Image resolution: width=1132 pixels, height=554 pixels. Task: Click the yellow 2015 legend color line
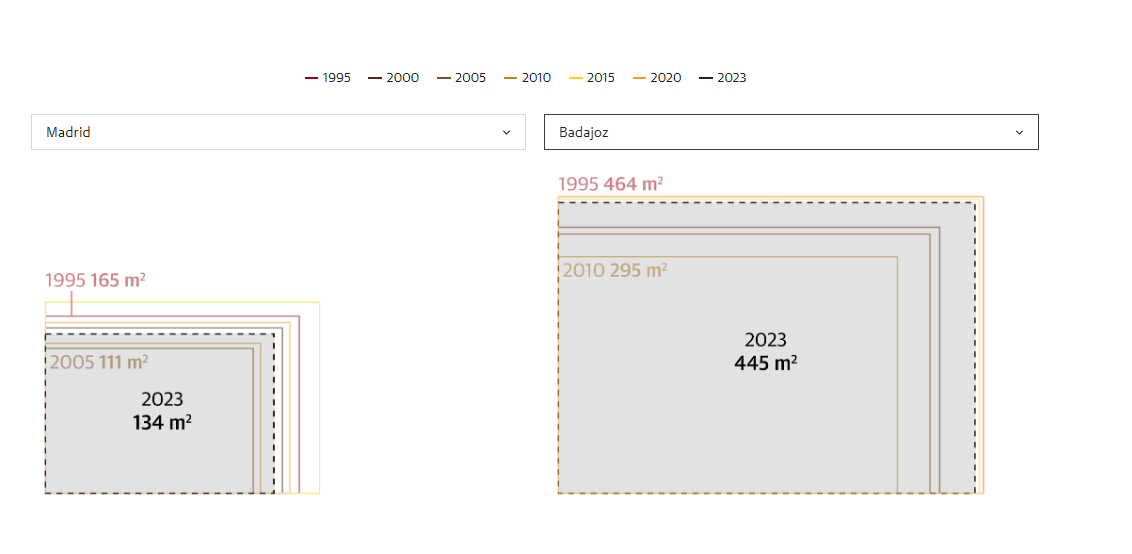pyautogui.click(x=576, y=78)
